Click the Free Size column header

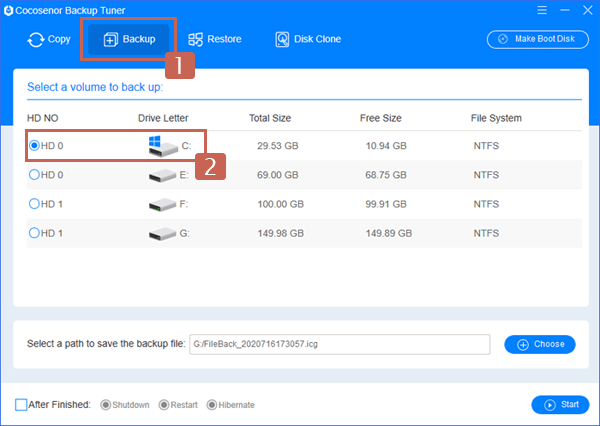pyautogui.click(x=380, y=118)
